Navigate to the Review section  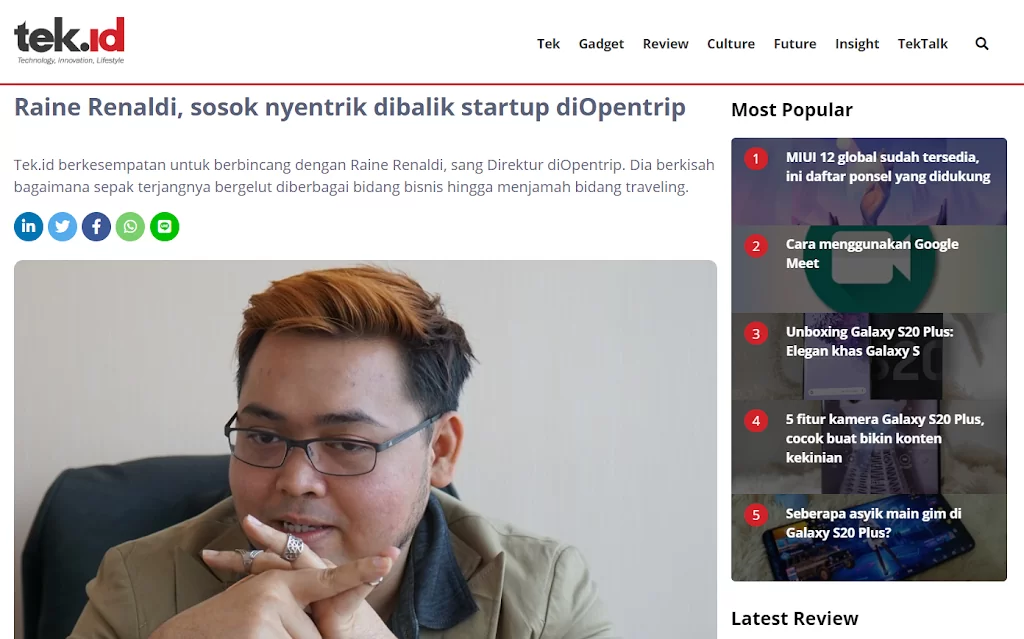pos(665,44)
